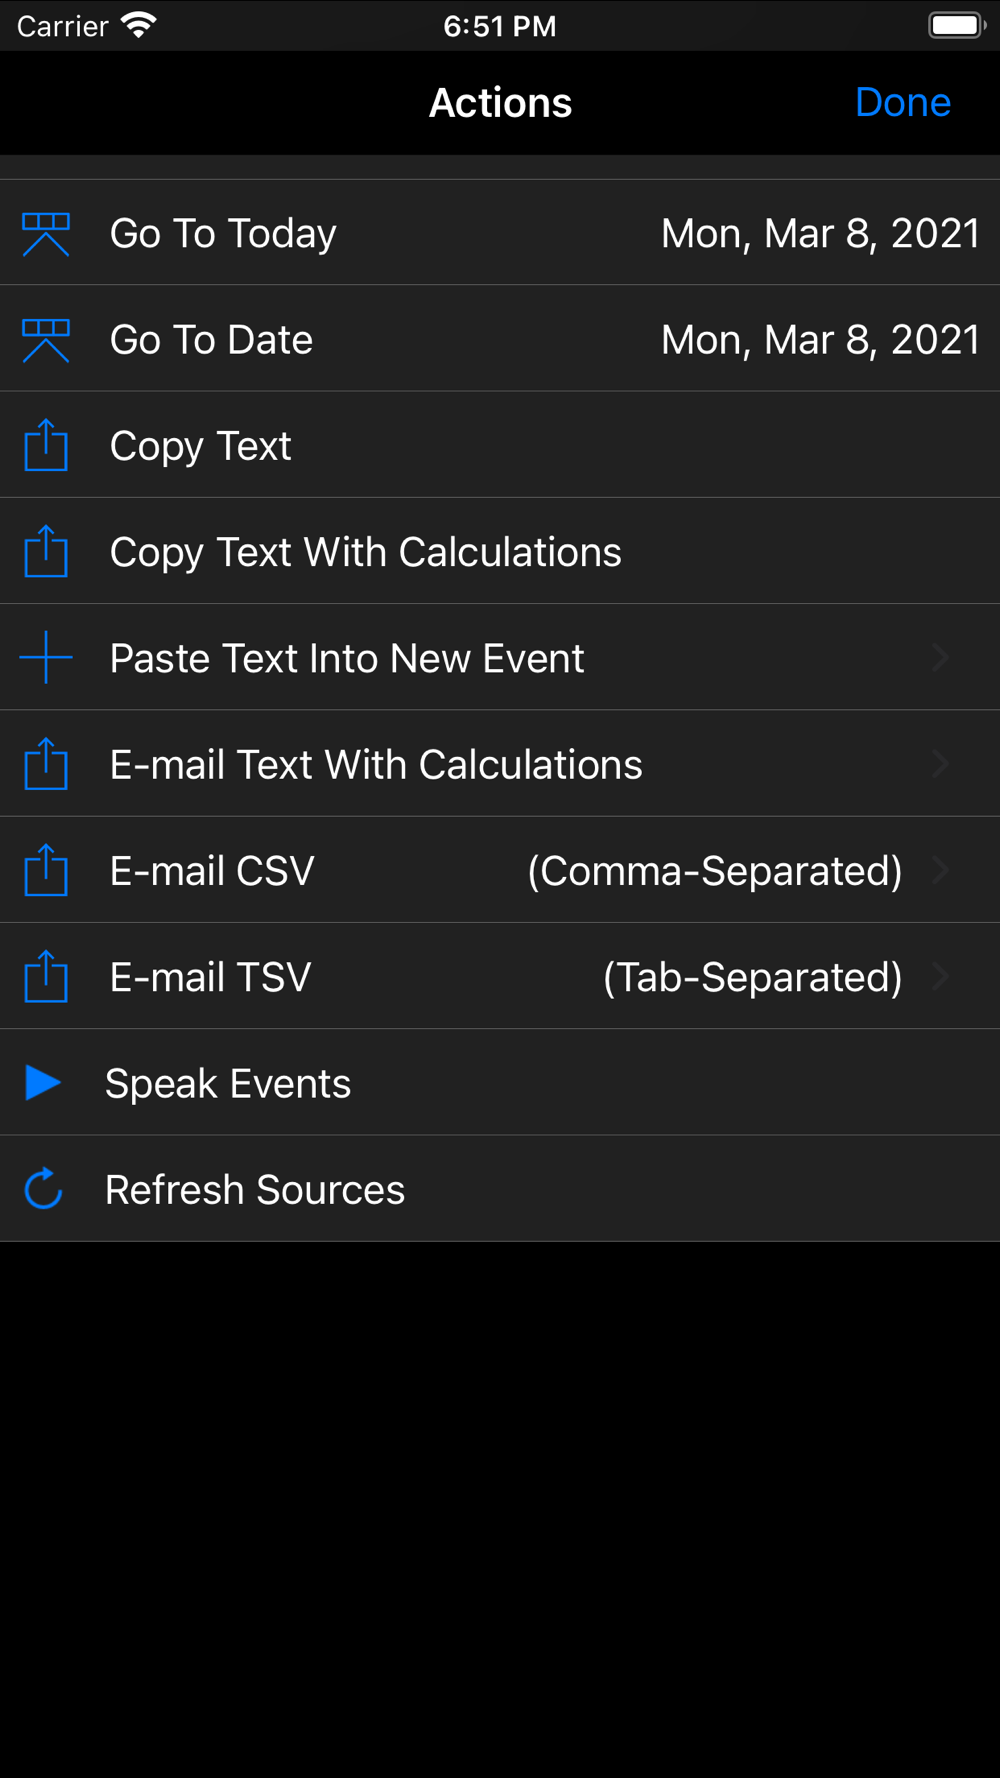The image size is (1000, 1778).
Task: Expand E-mail Text With Calculations chevron
Action: pos(940,765)
